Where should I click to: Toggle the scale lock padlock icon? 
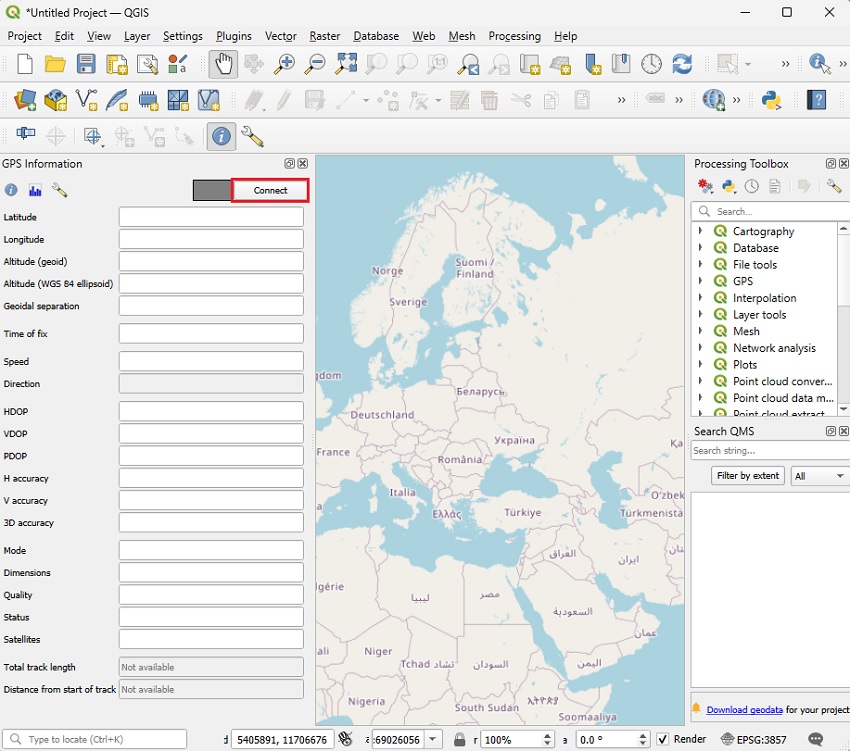point(459,739)
